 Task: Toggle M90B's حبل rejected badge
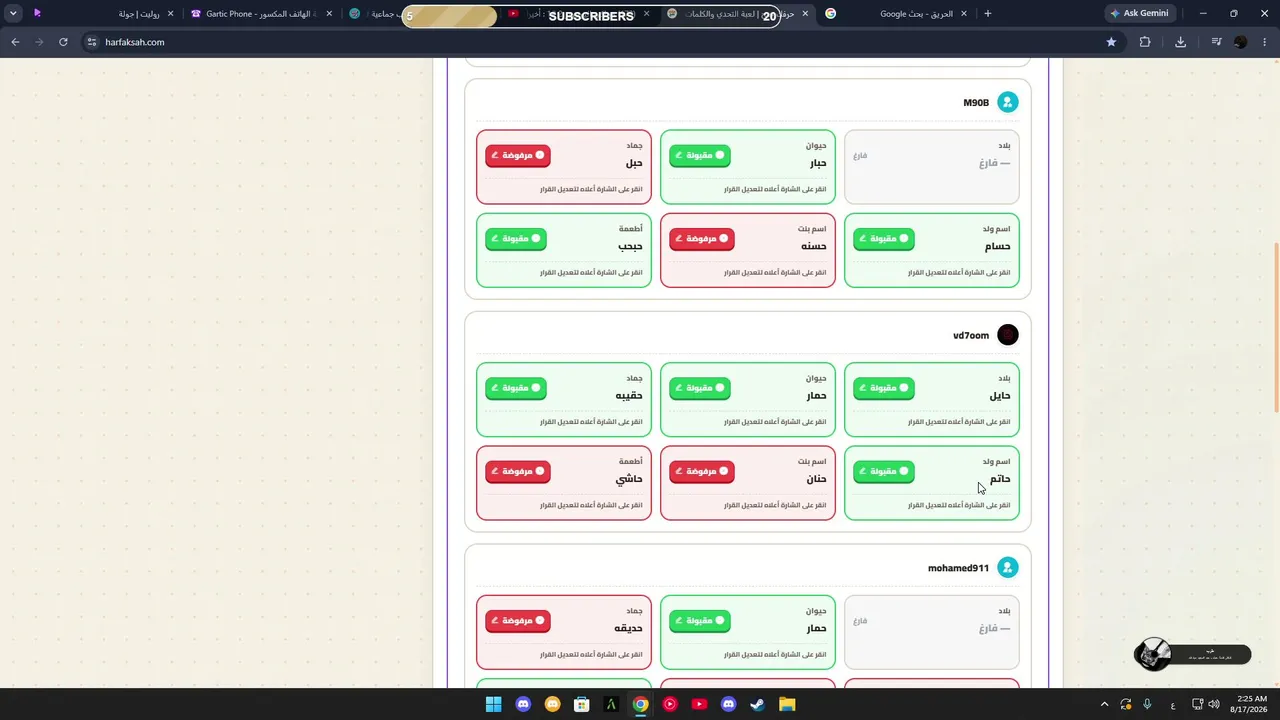click(x=517, y=156)
